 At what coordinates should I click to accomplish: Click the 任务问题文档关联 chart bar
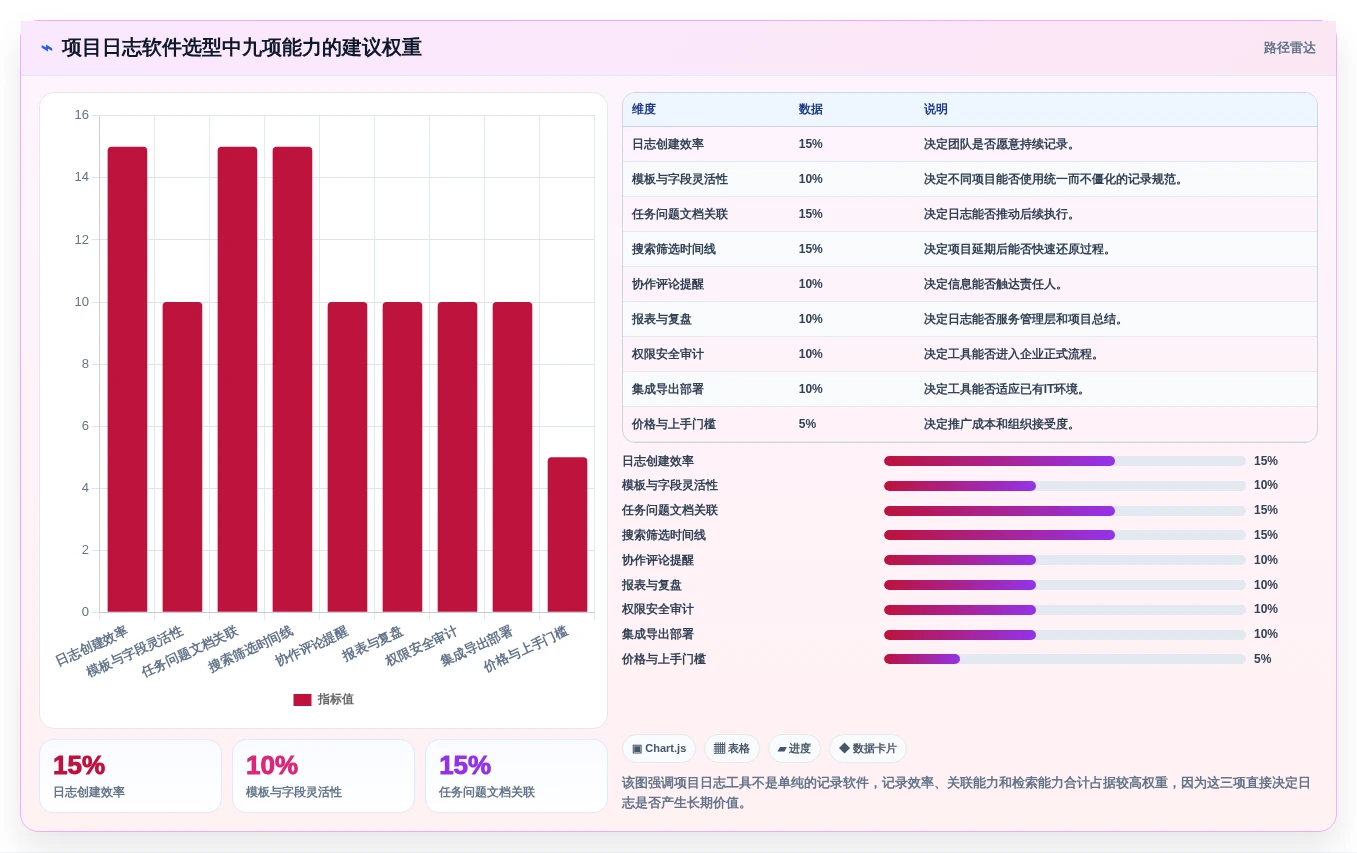(237, 379)
